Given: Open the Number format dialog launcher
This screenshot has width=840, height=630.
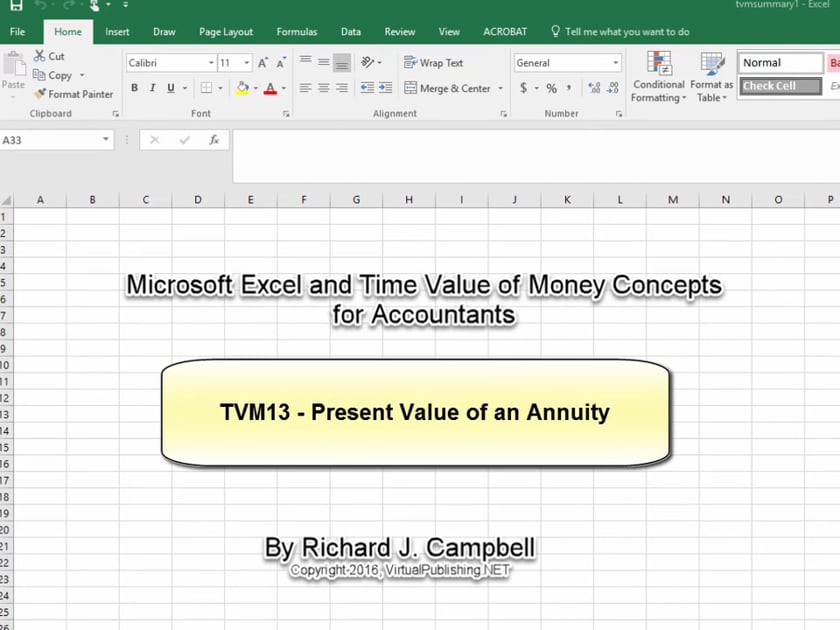Looking at the screenshot, I should point(619,114).
